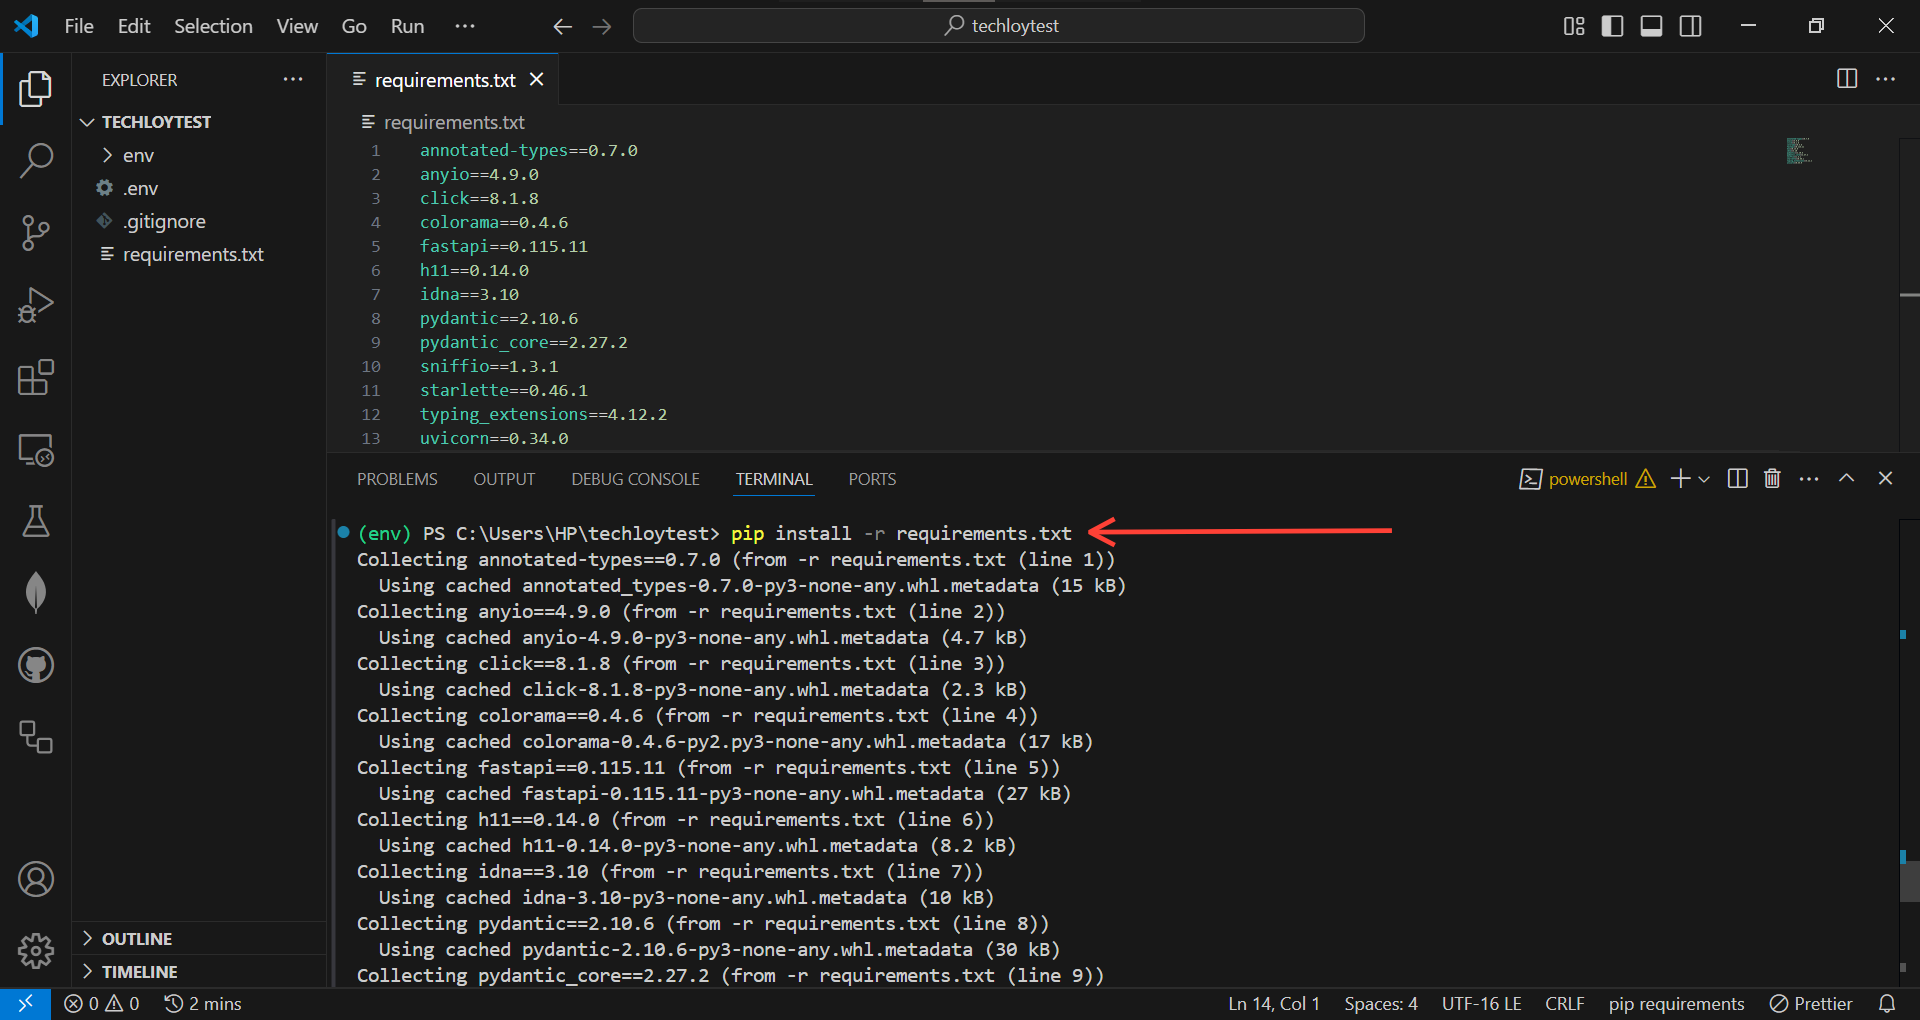Select the Run and Debug icon

tap(36, 305)
